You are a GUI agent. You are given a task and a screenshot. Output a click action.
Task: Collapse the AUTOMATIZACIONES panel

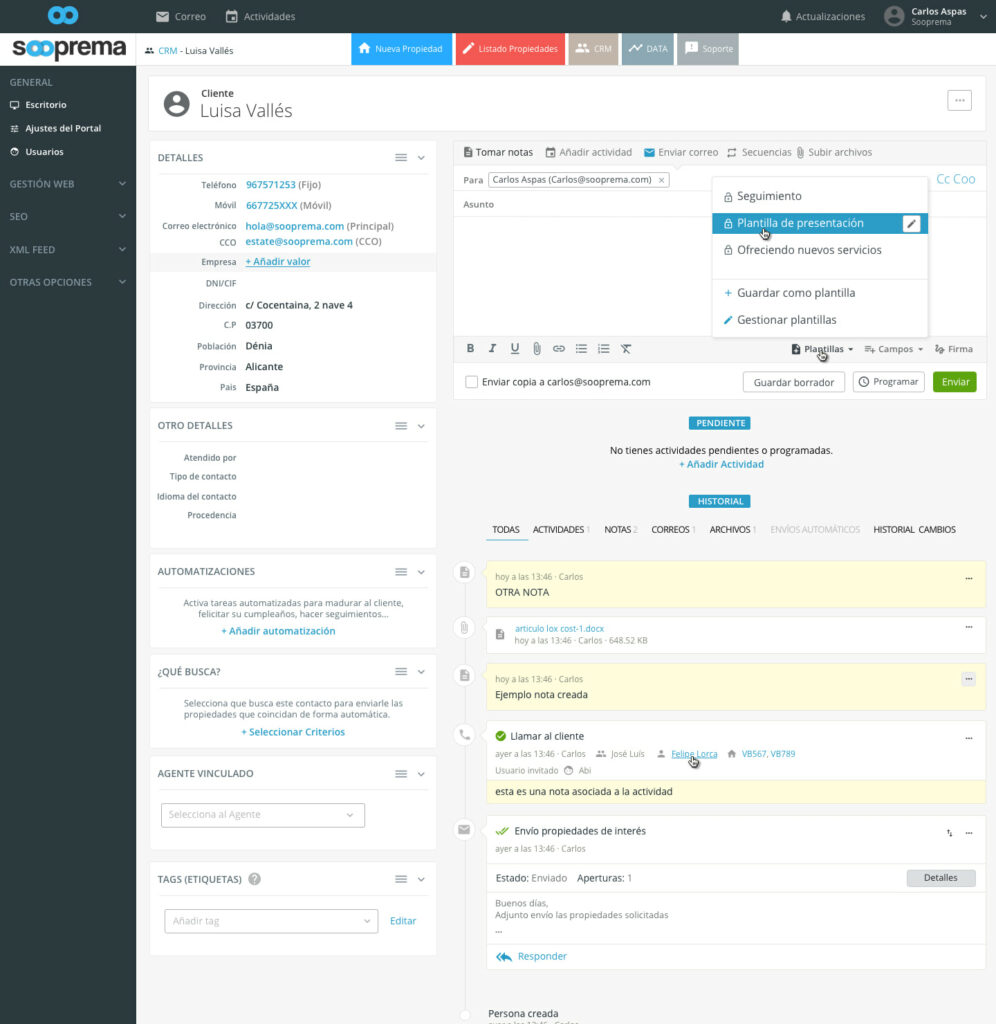tap(421, 571)
